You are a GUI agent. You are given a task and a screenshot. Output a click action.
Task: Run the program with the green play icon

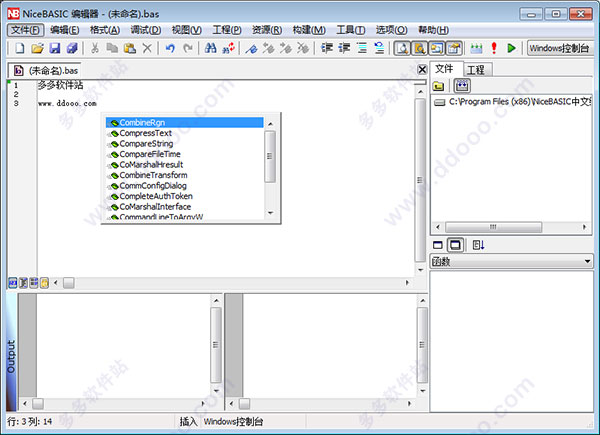[x=511, y=48]
